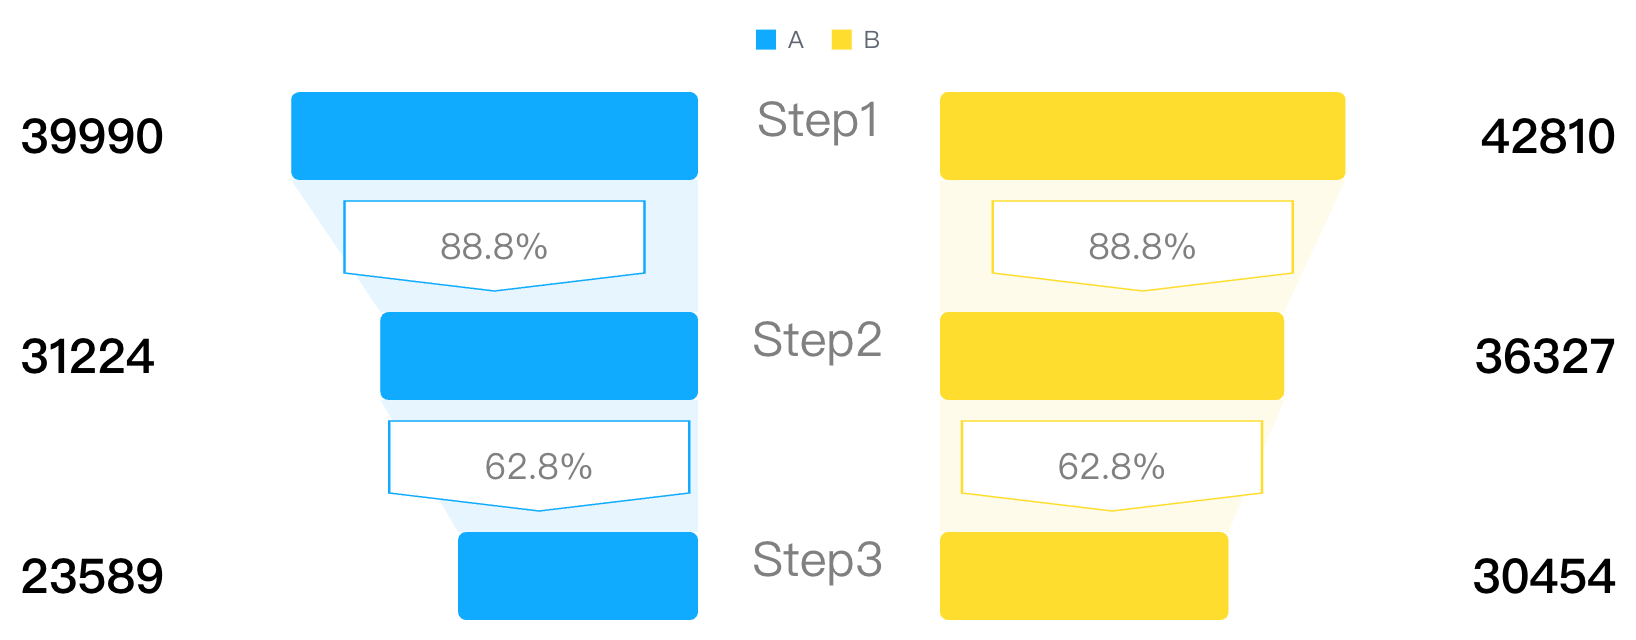Click the blue legend swatch for A
1636x640 pixels.
tap(766, 40)
